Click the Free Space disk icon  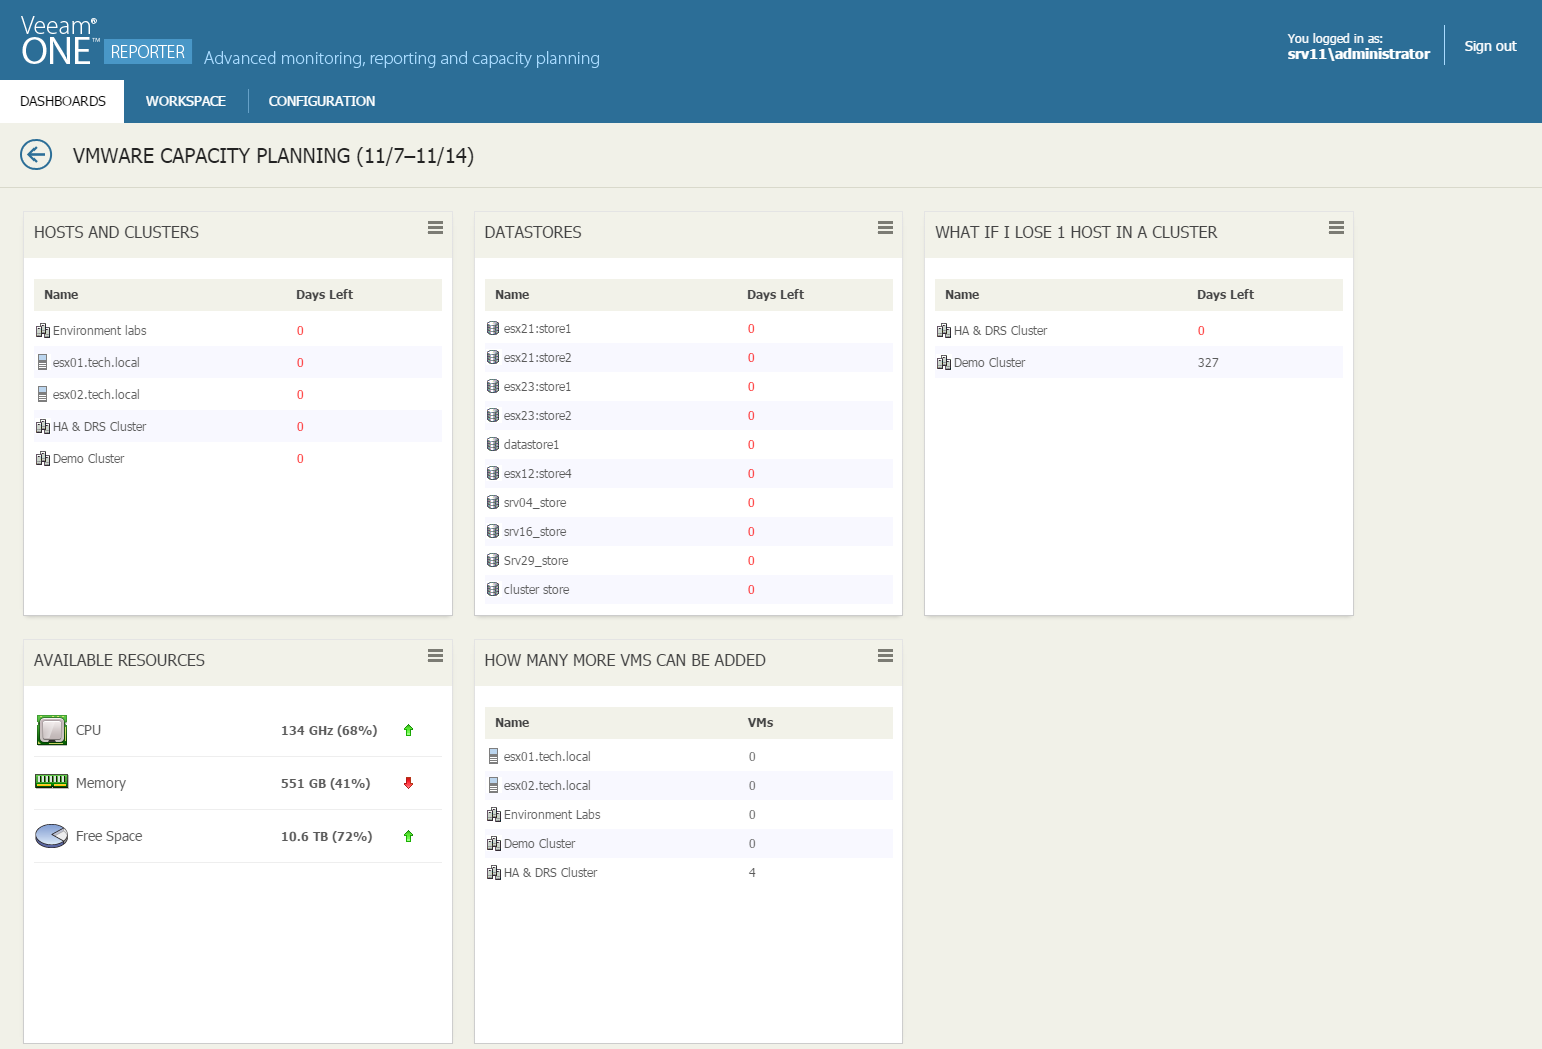click(x=52, y=835)
